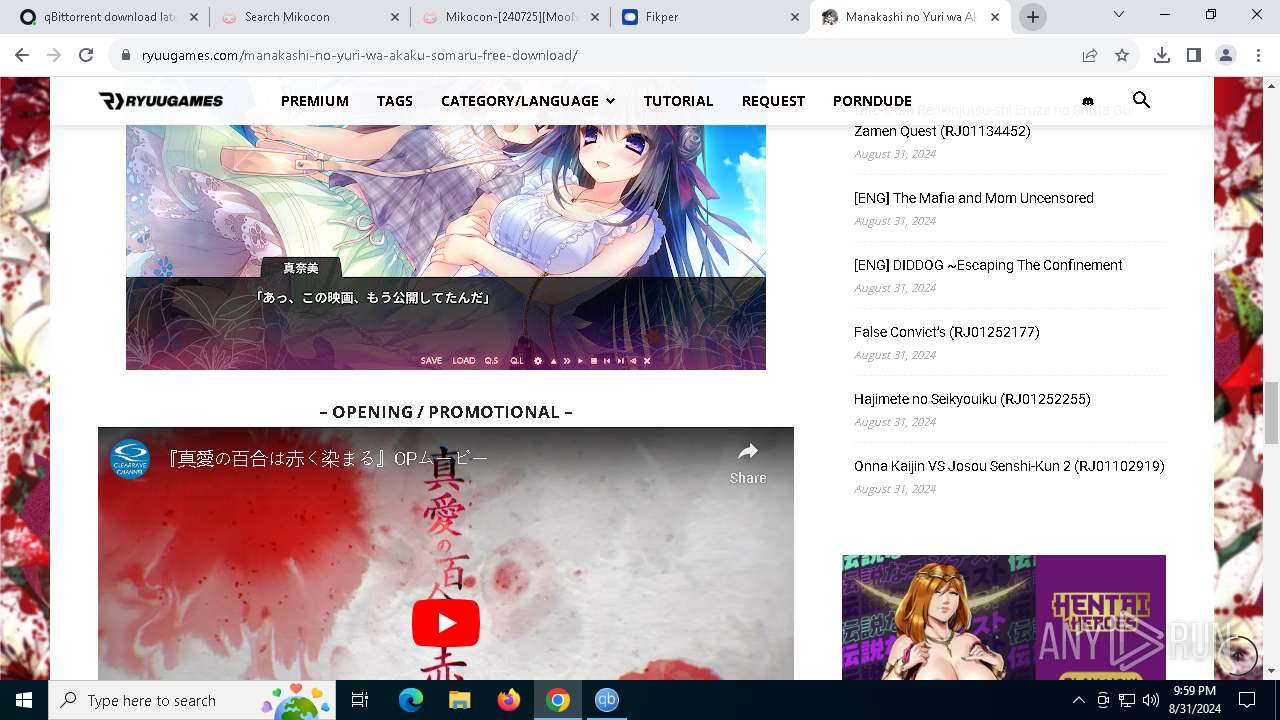1280x720 pixels.
Task: Click the page vertical scrollbar thumb
Action: tap(1271, 412)
